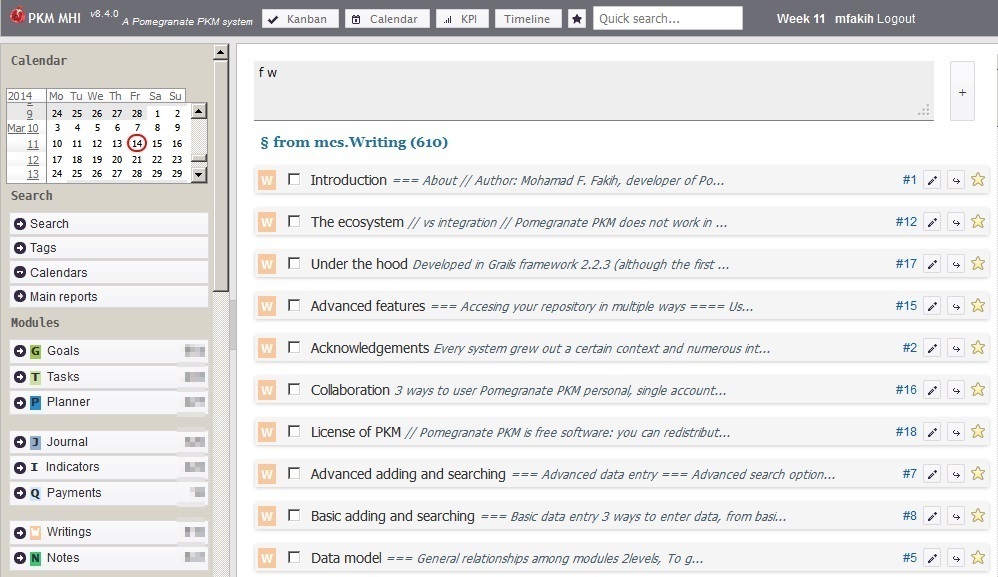Click the arrow icon next to Under the hood
This screenshot has width=998, height=577.
coord(955,265)
